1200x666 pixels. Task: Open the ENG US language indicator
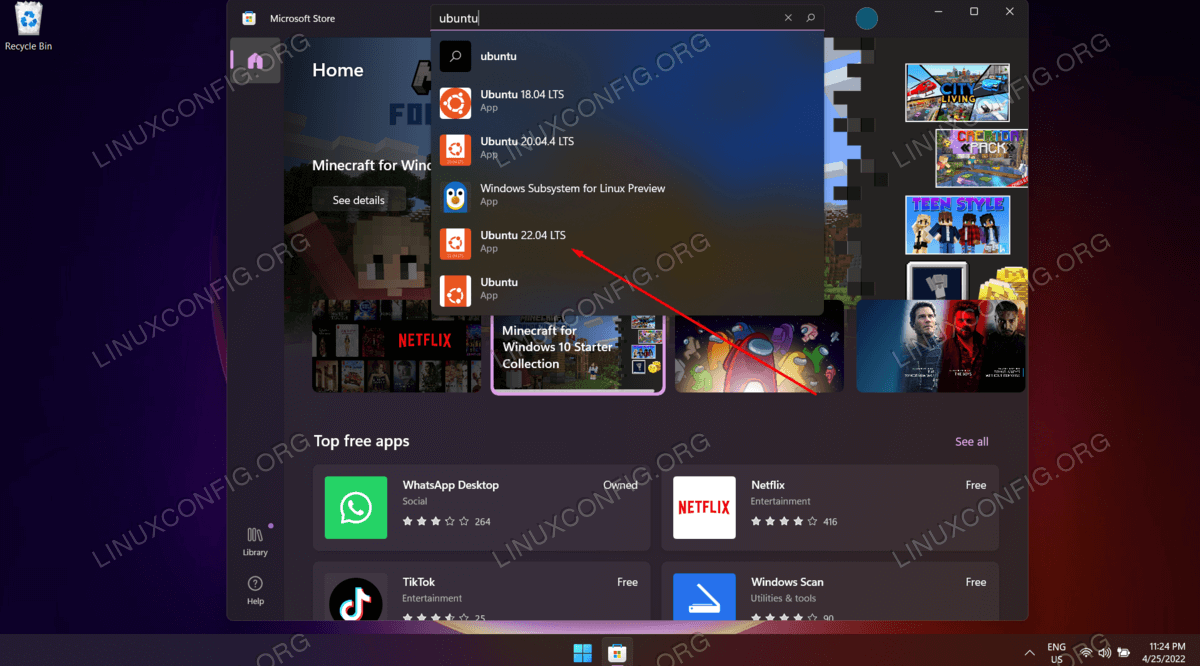point(1056,653)
